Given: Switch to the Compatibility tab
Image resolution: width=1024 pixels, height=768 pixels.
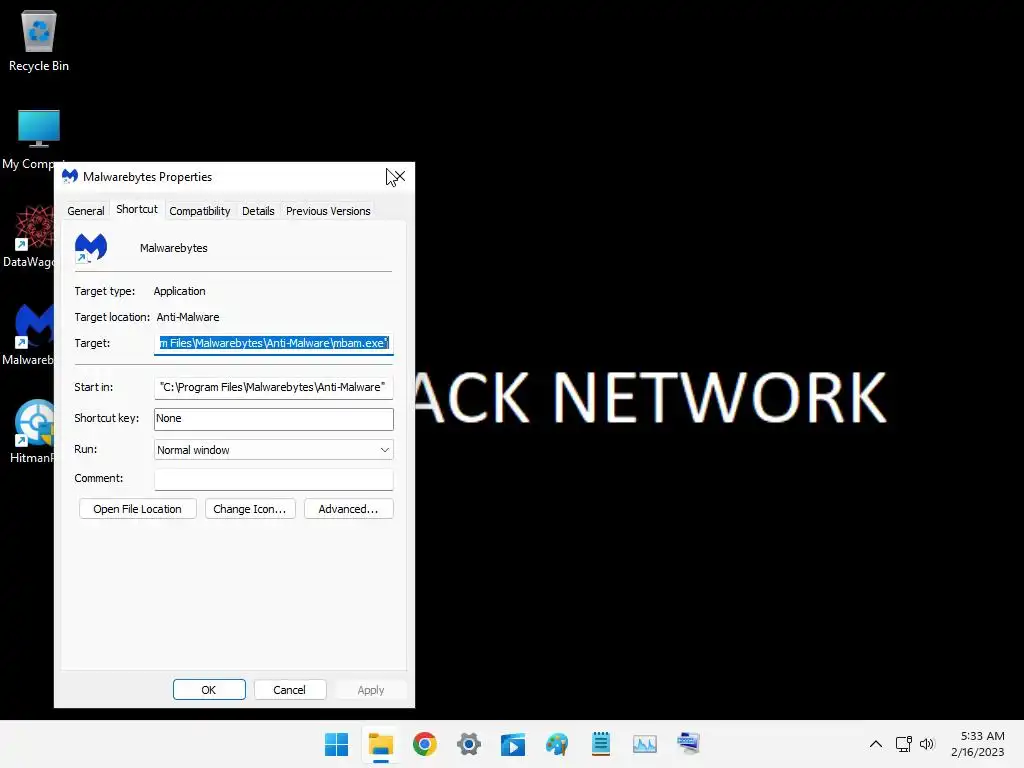Looking at the screenshot, I should (200, 211).
